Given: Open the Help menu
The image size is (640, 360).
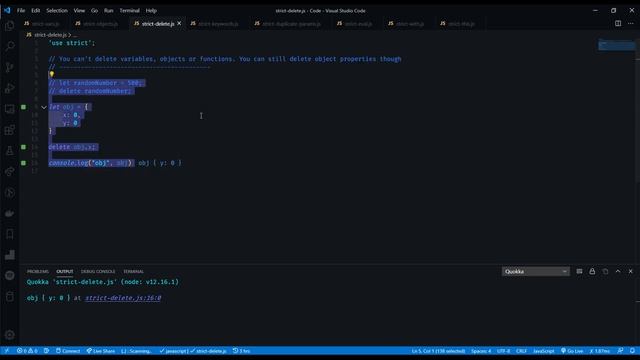Looking at the screenshot, I should (151, 11).
